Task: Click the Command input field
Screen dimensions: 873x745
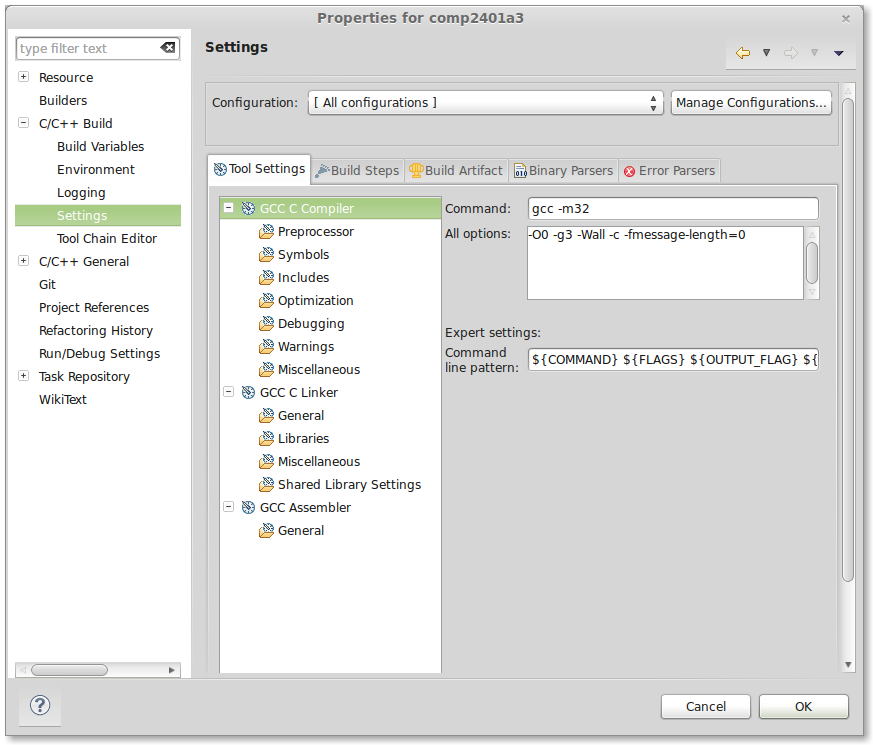Action: click(672, 209)
